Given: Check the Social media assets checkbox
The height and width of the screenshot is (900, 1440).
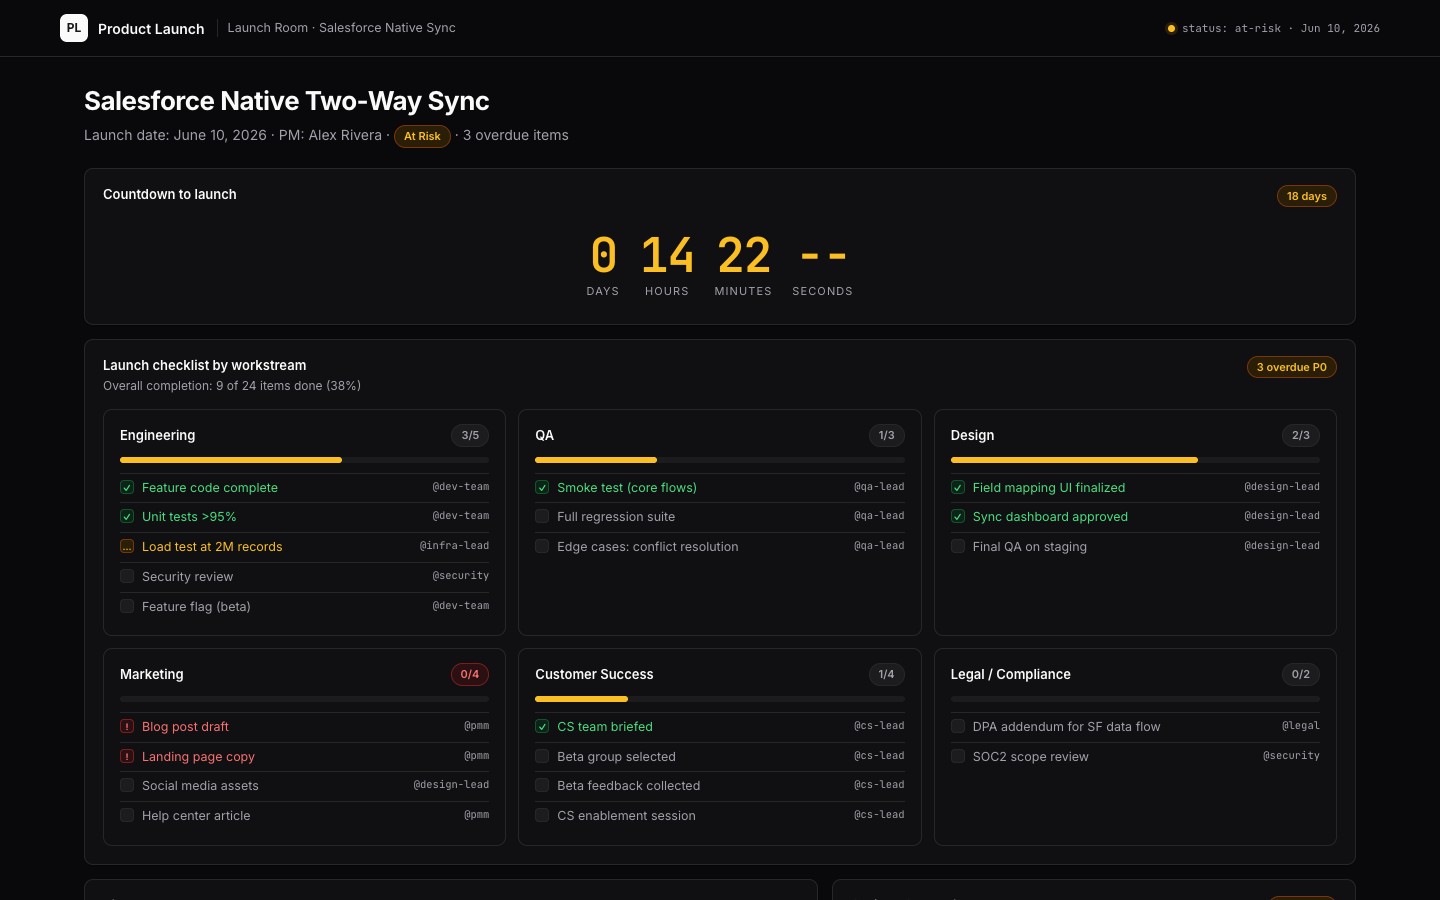Looking at the screenshot, I should point(127,785).
